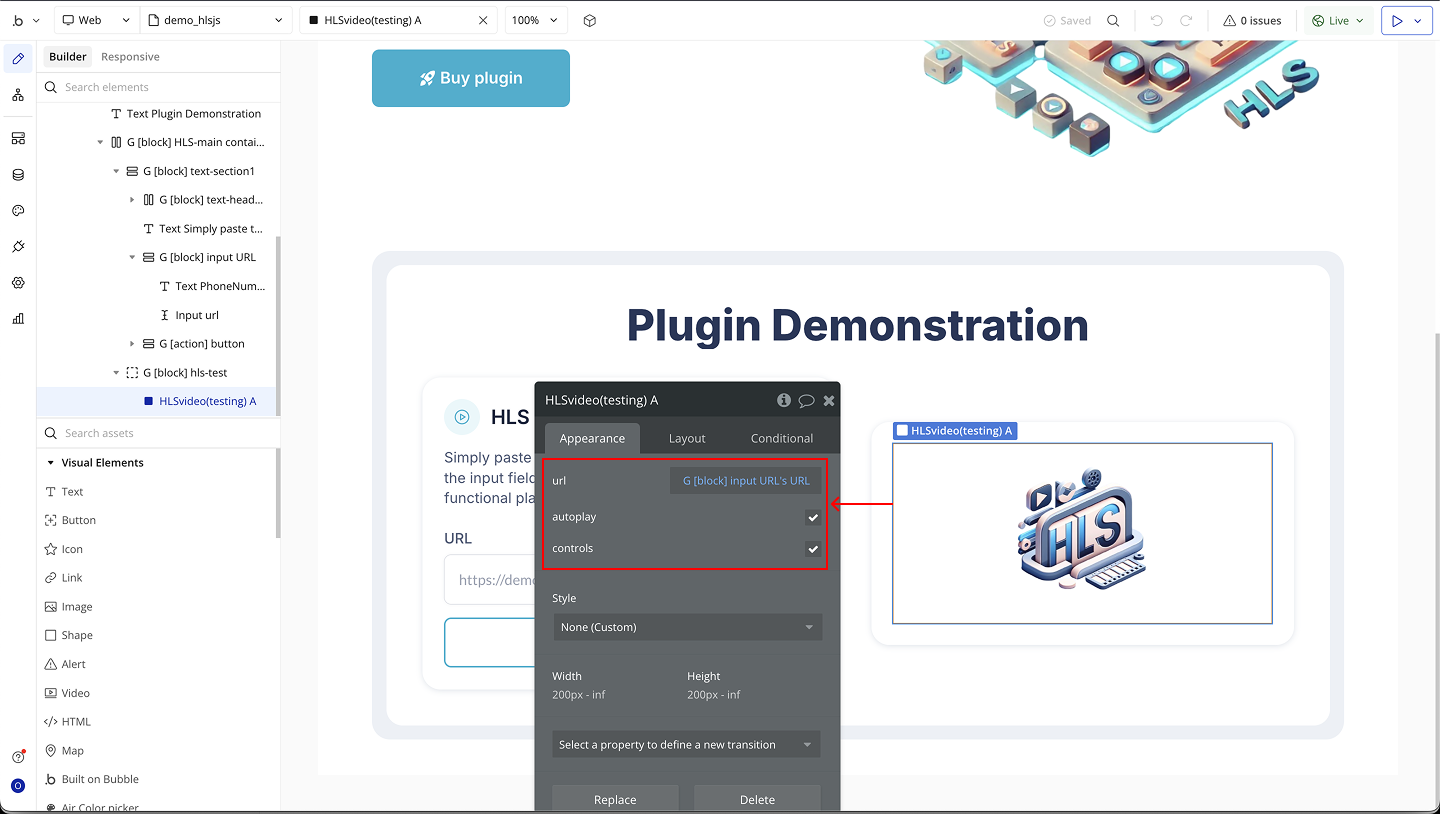Click the Replace button
Image resolution: width=1440 pixels, height=814 pixels.
(x=615, y=799)
